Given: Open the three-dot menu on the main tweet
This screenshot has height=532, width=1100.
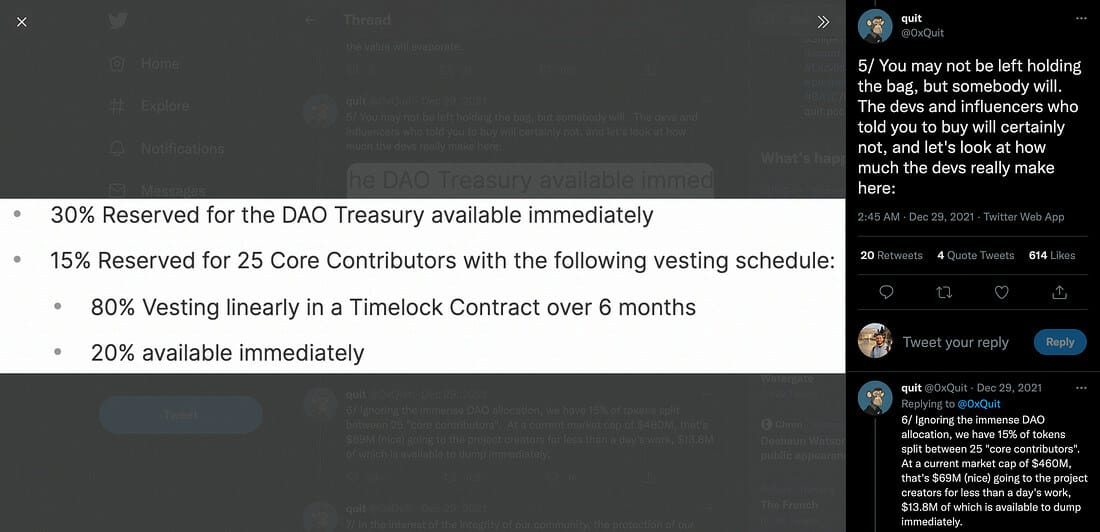Looking at the screenshot, I should 1080,18.
